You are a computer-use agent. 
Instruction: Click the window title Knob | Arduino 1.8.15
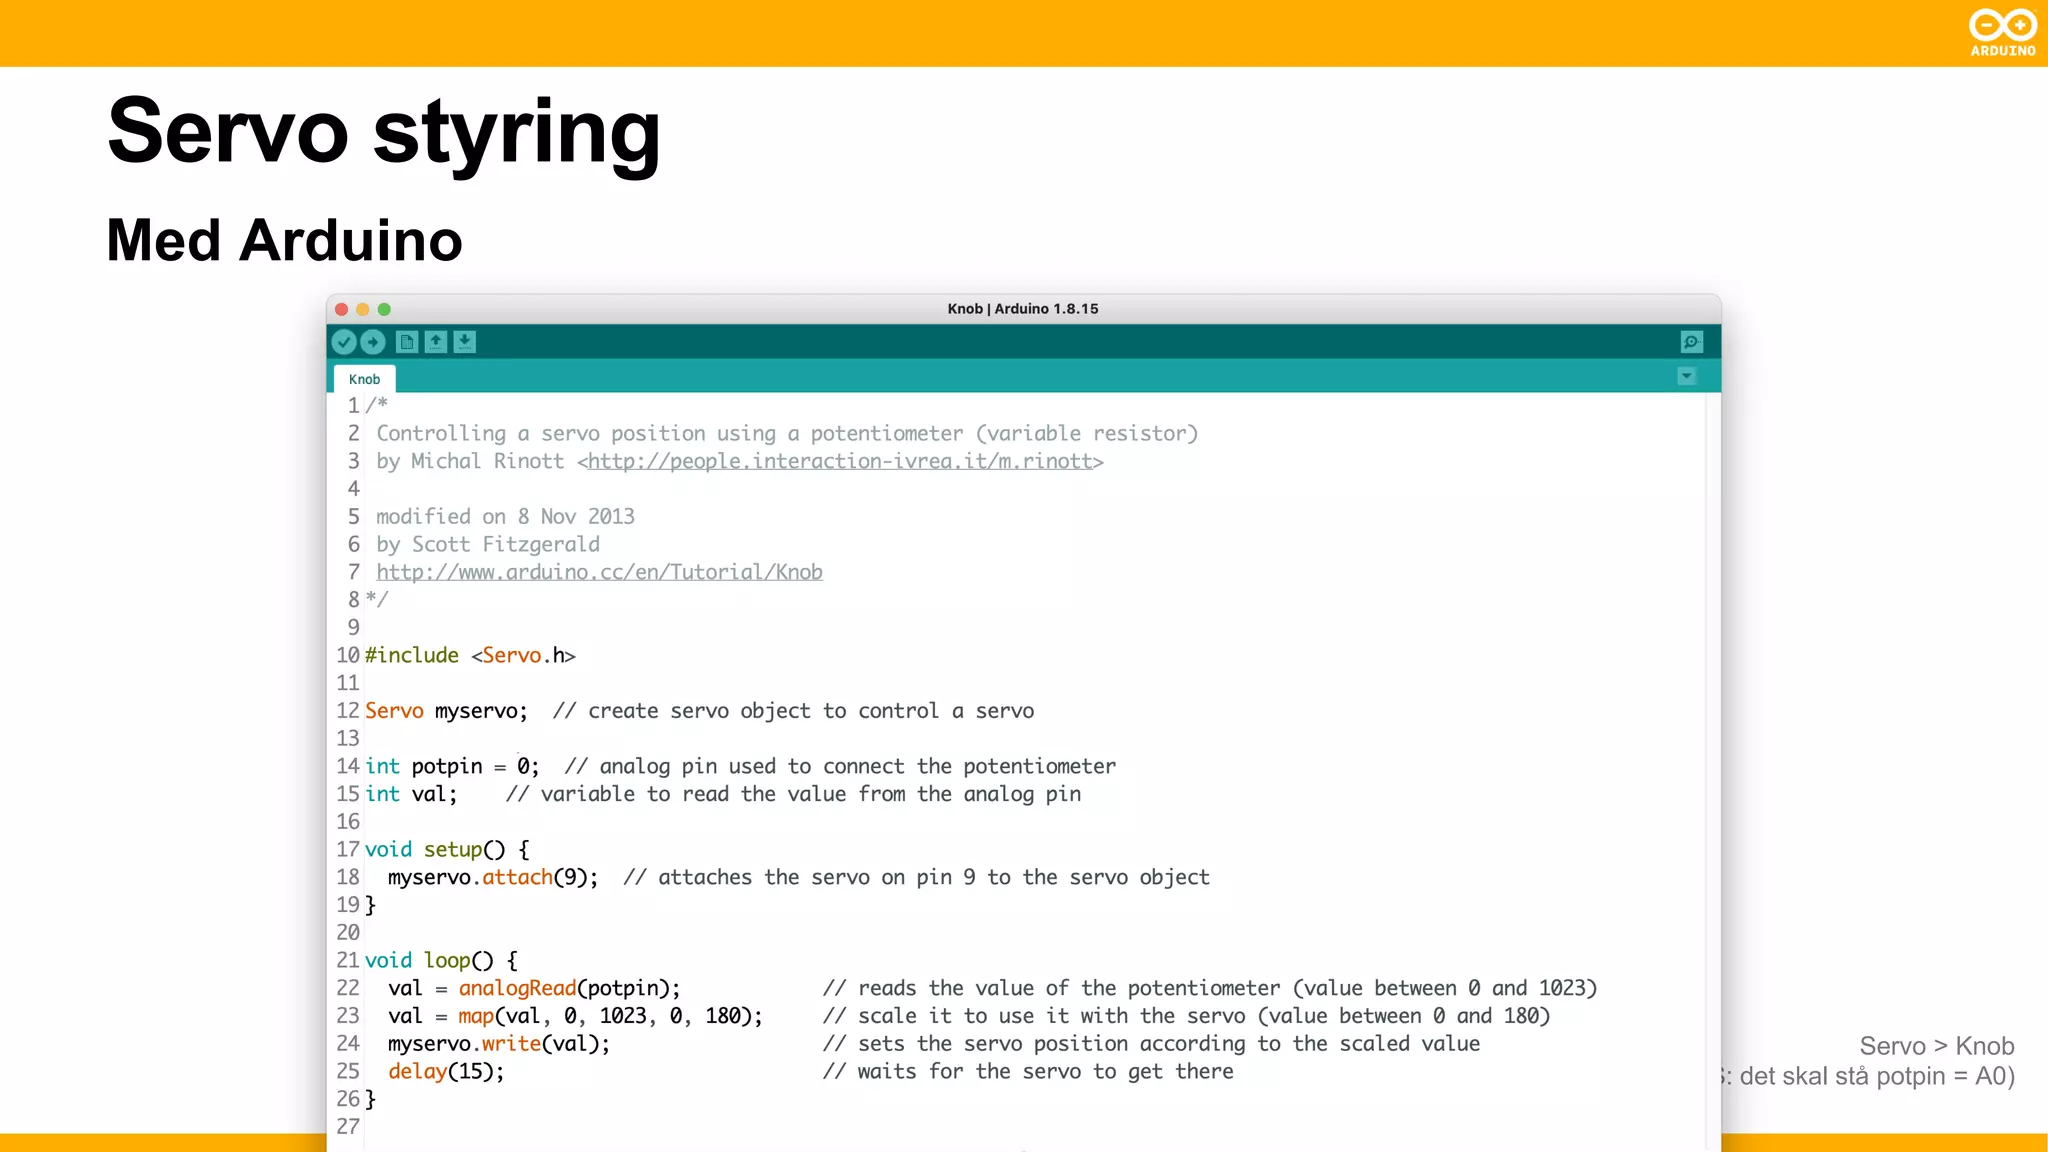point(1022,309)
